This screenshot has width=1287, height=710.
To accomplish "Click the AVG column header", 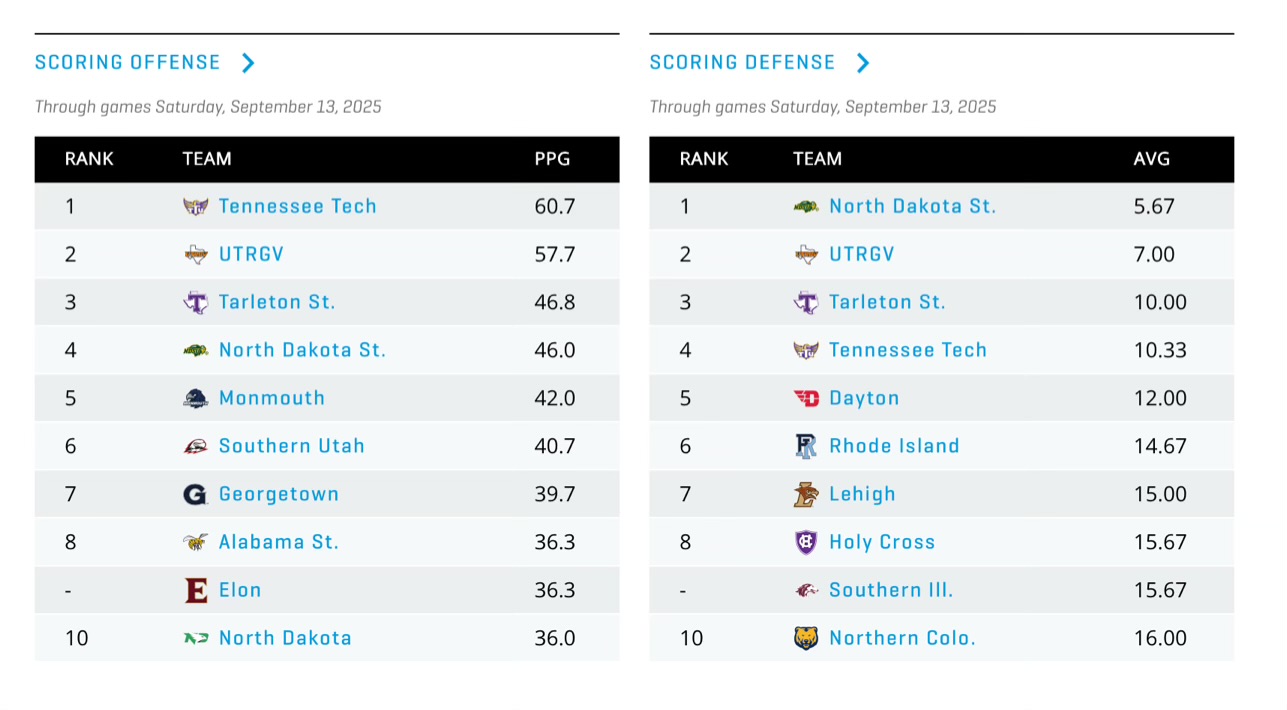I will (x=1151, y=159).
